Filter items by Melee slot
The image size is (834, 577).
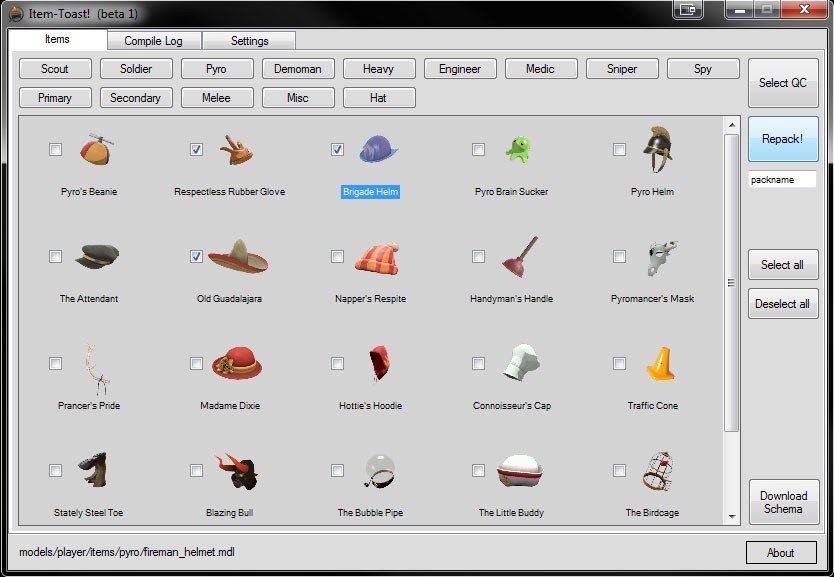[x=216, y=98]
